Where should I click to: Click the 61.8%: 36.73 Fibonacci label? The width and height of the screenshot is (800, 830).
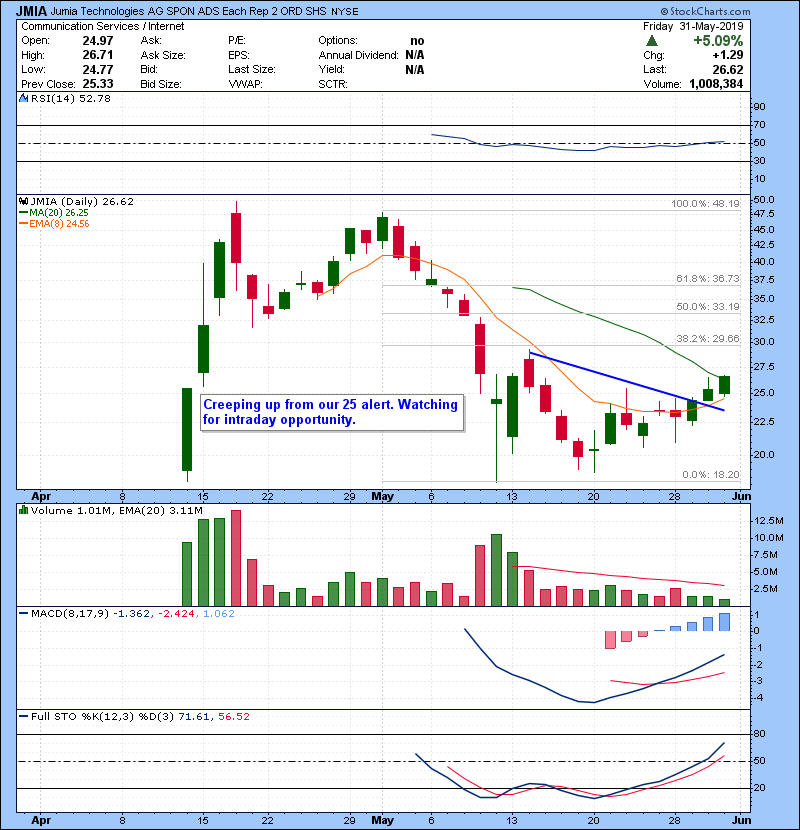tap(707, 278)
